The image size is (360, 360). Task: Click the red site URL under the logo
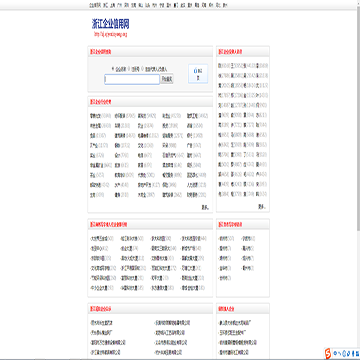pyautogui.click(x=110, y=34)
